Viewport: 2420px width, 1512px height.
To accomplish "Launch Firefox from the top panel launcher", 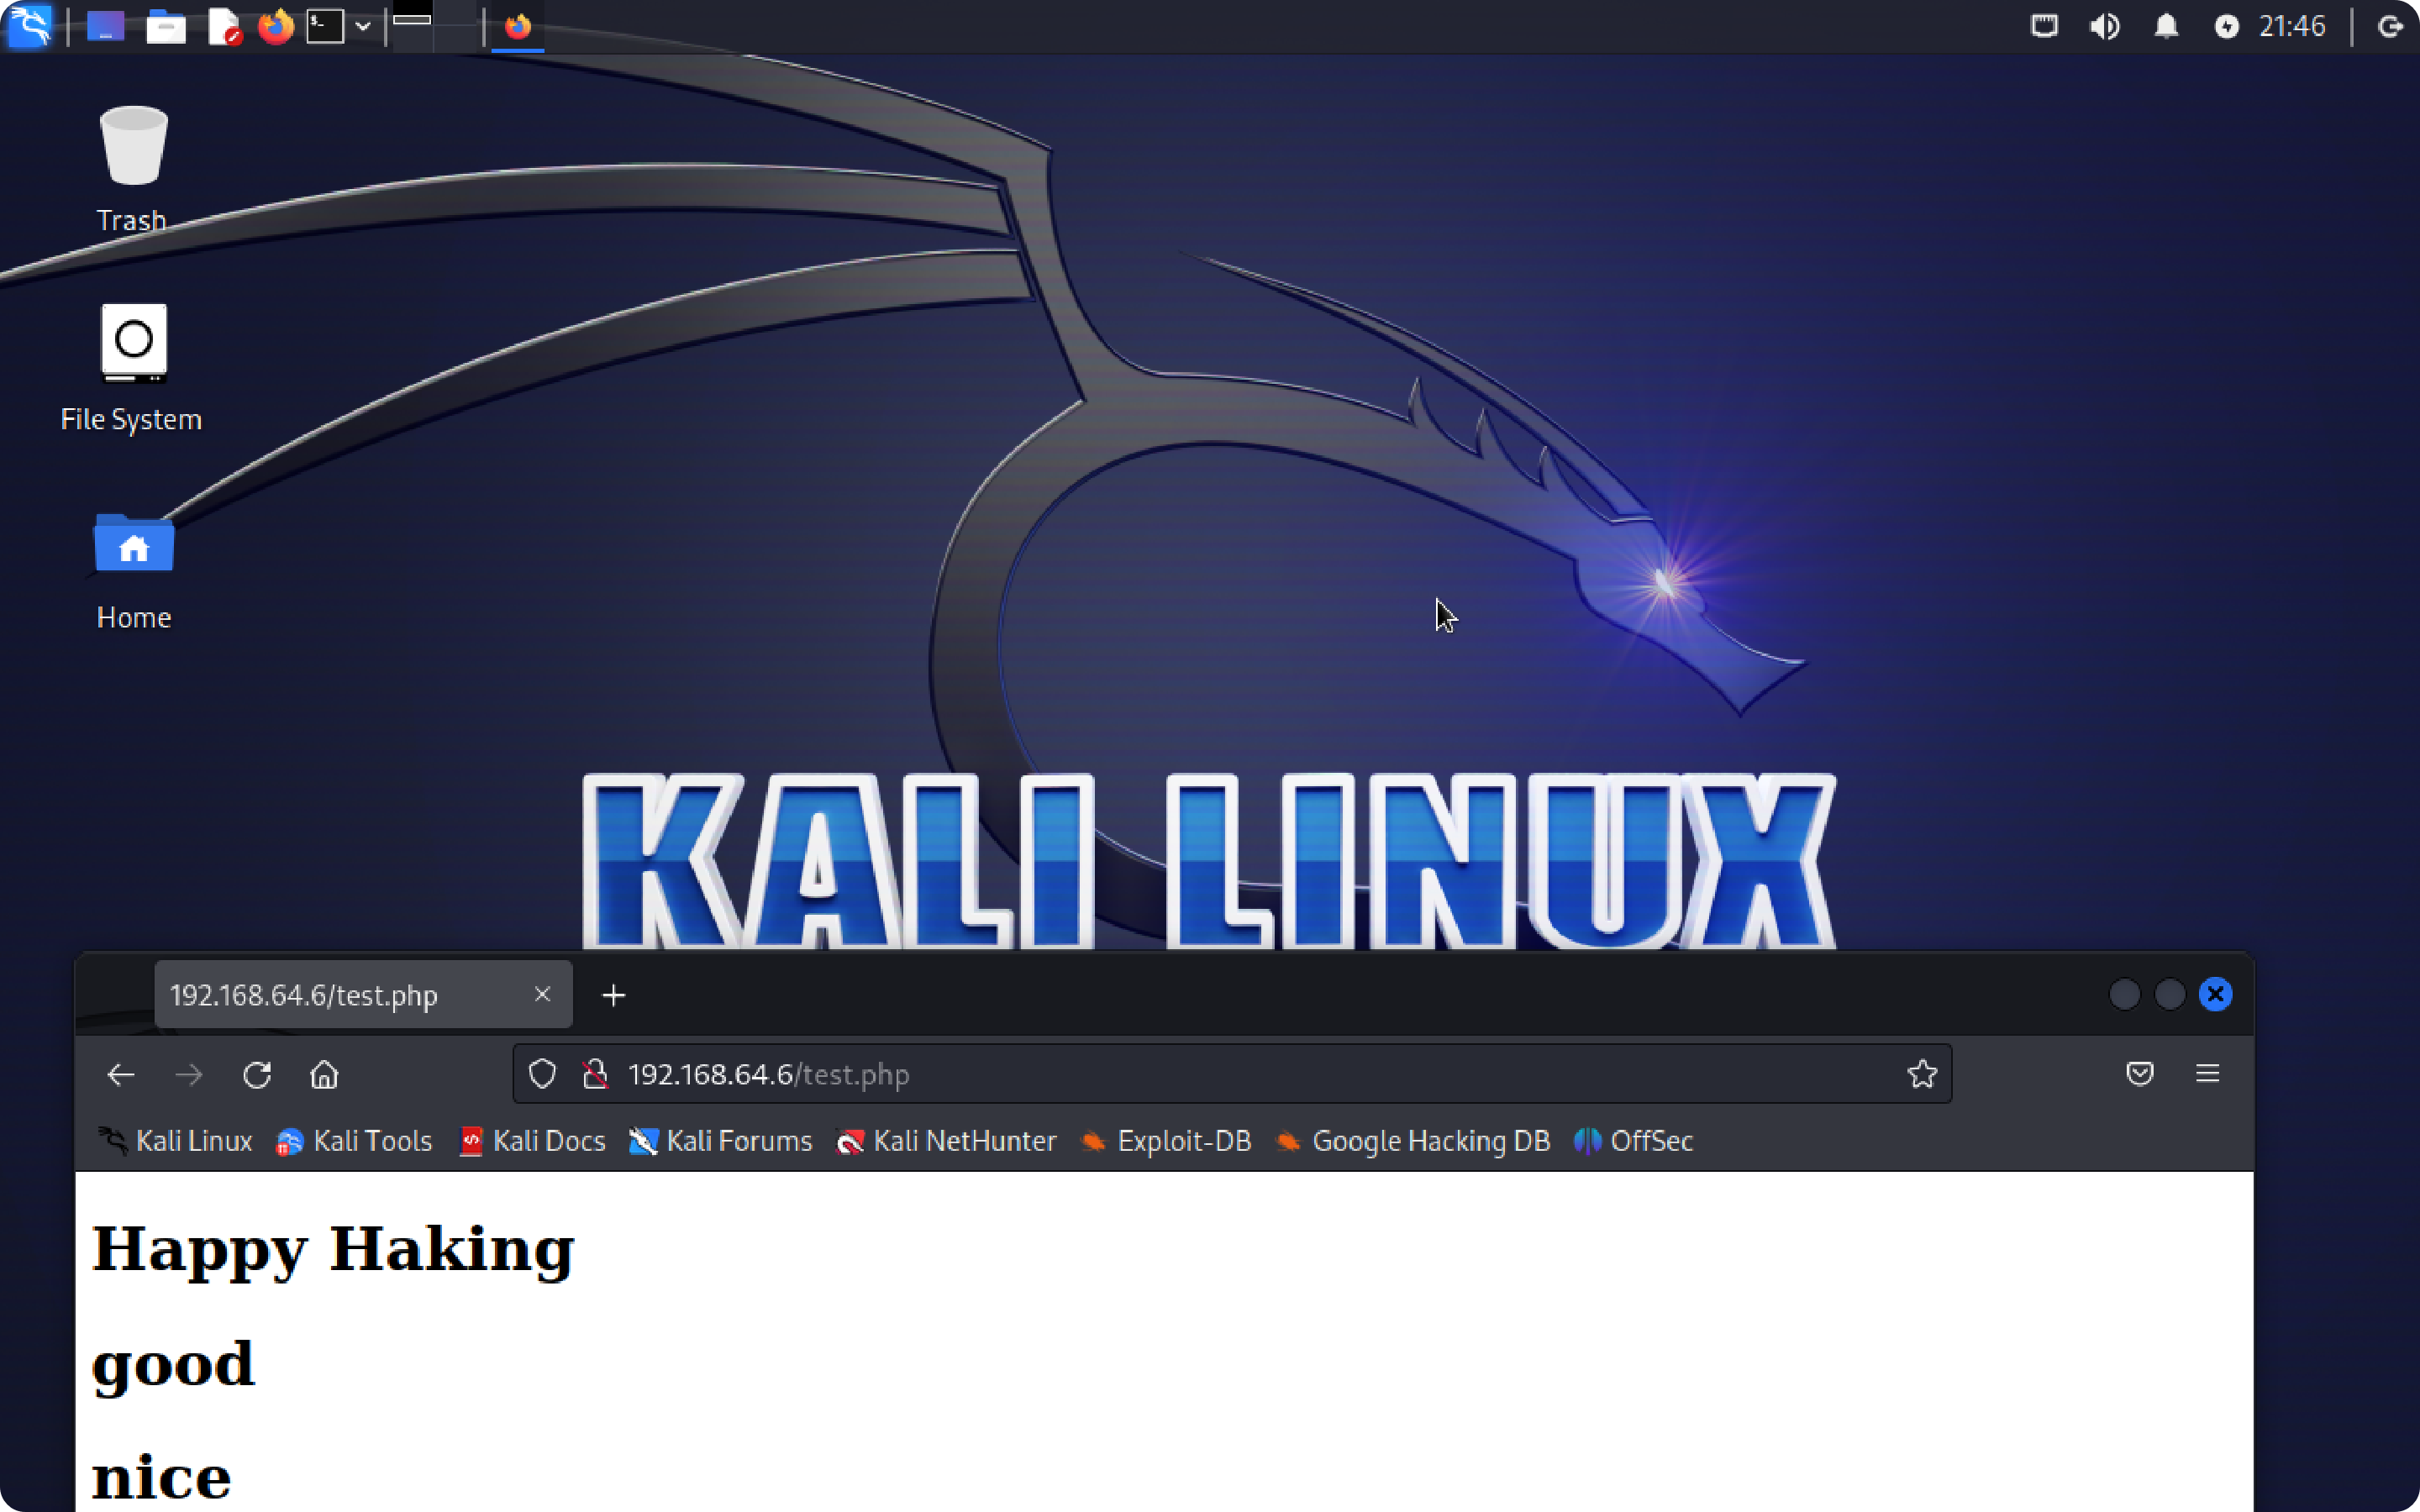I will [x=275, y=26].
